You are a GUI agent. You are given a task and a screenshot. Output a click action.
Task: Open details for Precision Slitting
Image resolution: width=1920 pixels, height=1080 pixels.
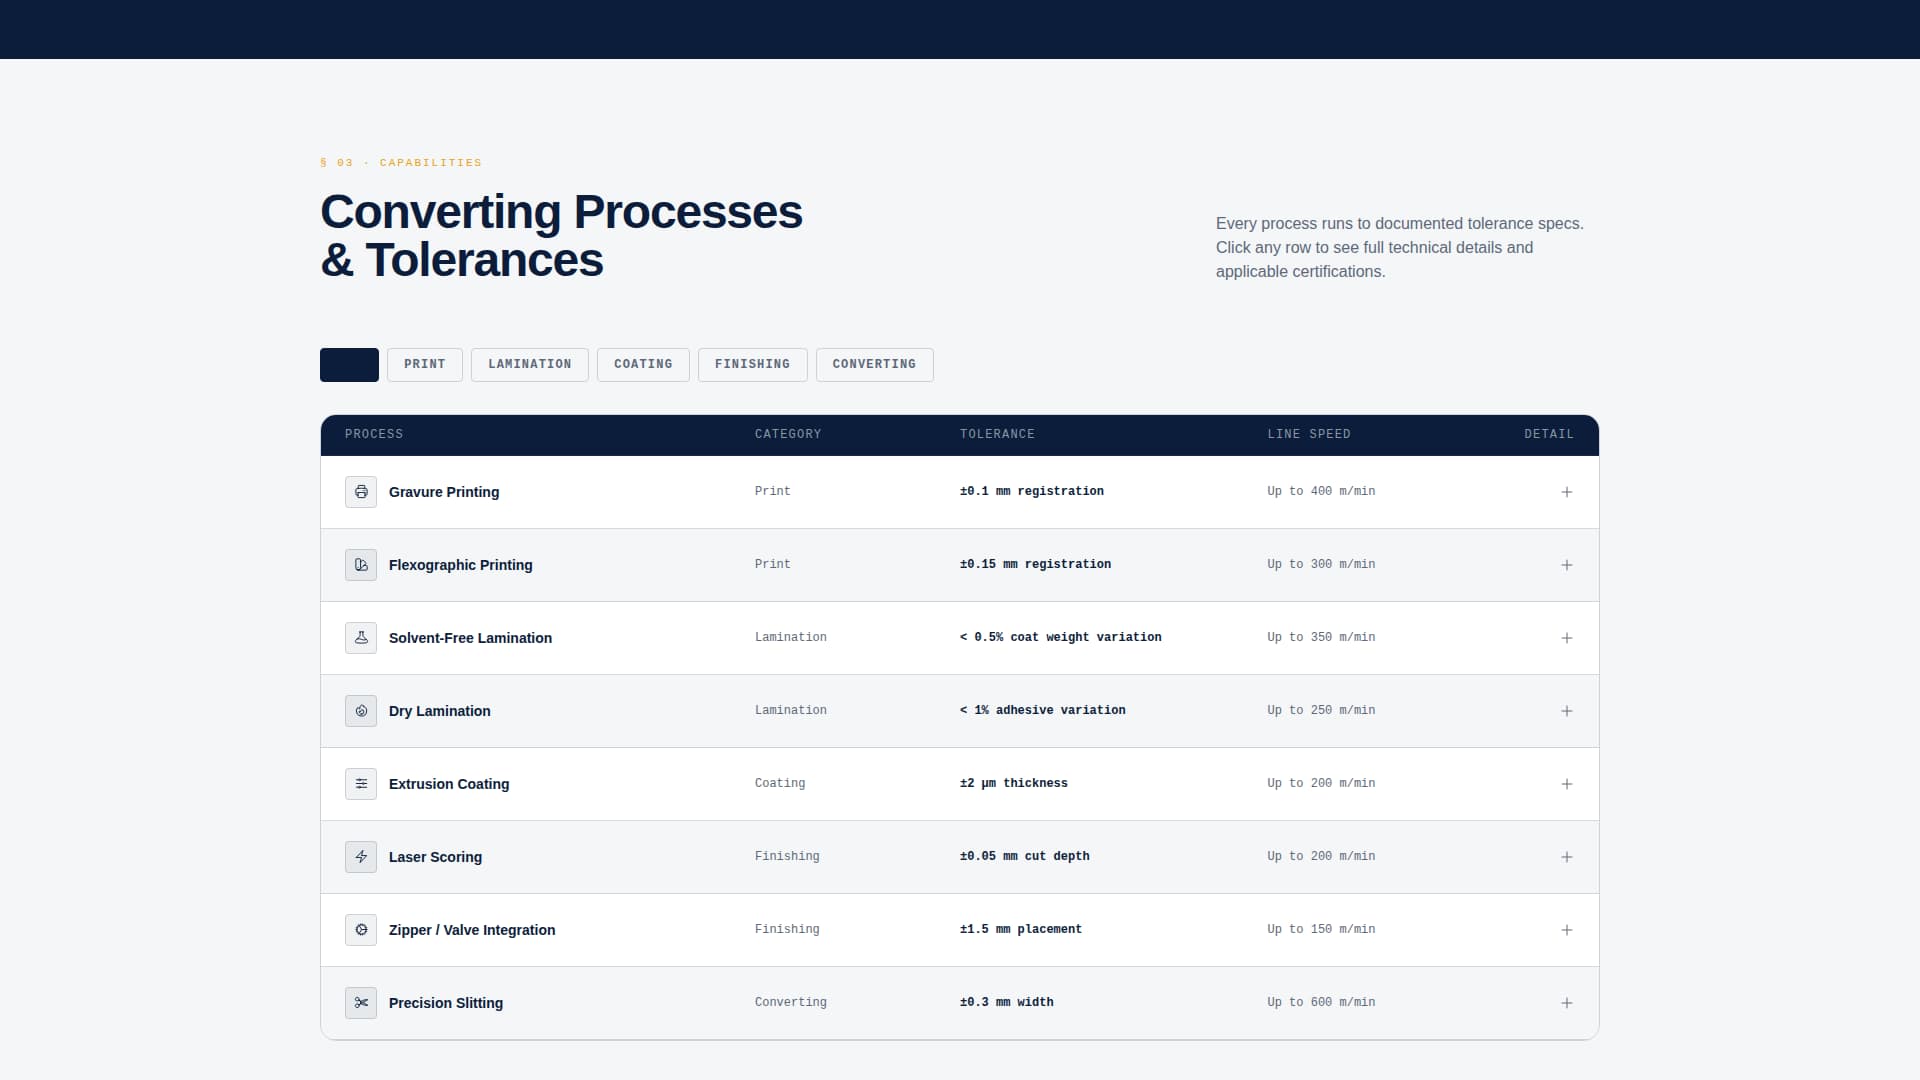point(1567,1003)
